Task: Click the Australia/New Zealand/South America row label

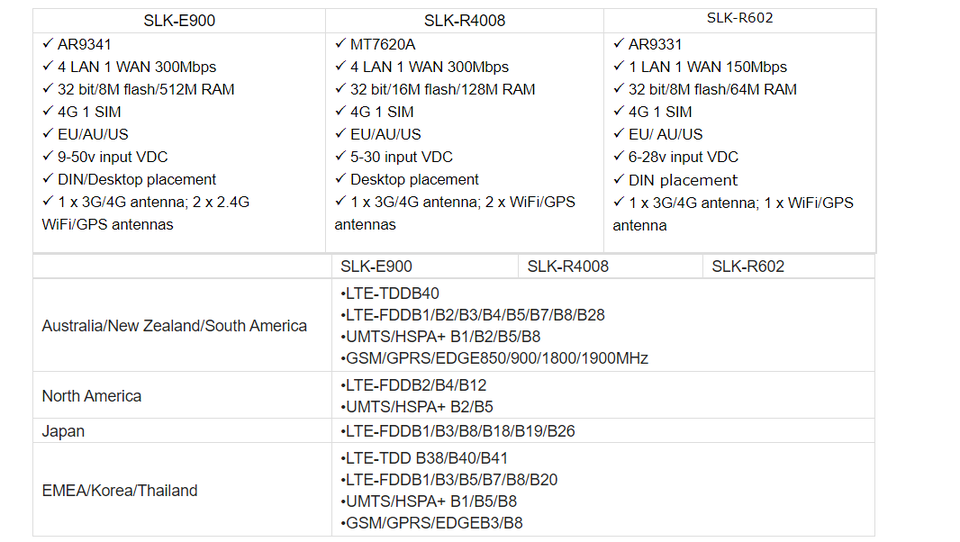Action: (174, 326)
